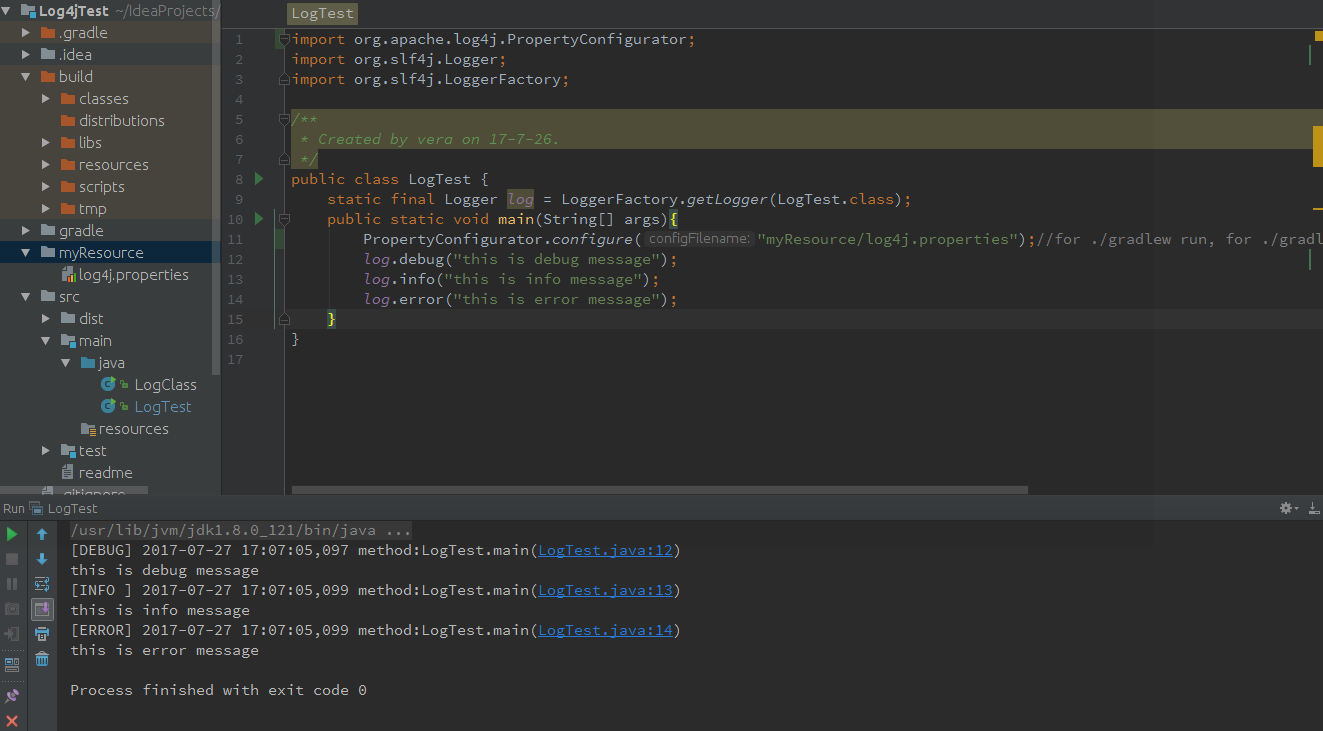Toggle soft-wrap in the Run console
The height and width of the screenshot is (731, 1323).
point(42,584)
